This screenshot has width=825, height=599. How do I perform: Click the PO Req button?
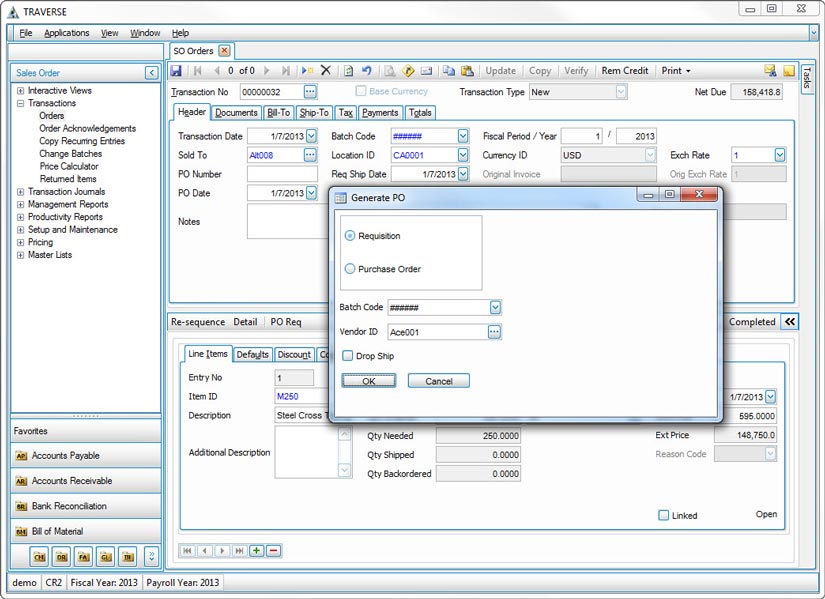pyautogui.click(x=286, y=322)
